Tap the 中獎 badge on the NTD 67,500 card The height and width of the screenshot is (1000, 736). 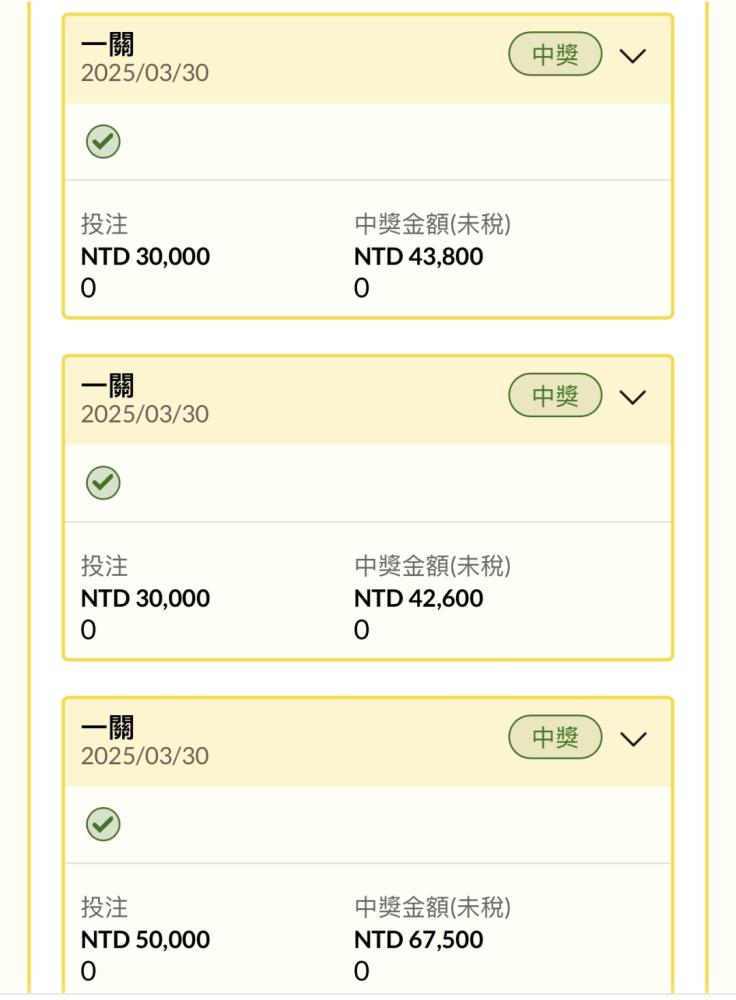556,738
